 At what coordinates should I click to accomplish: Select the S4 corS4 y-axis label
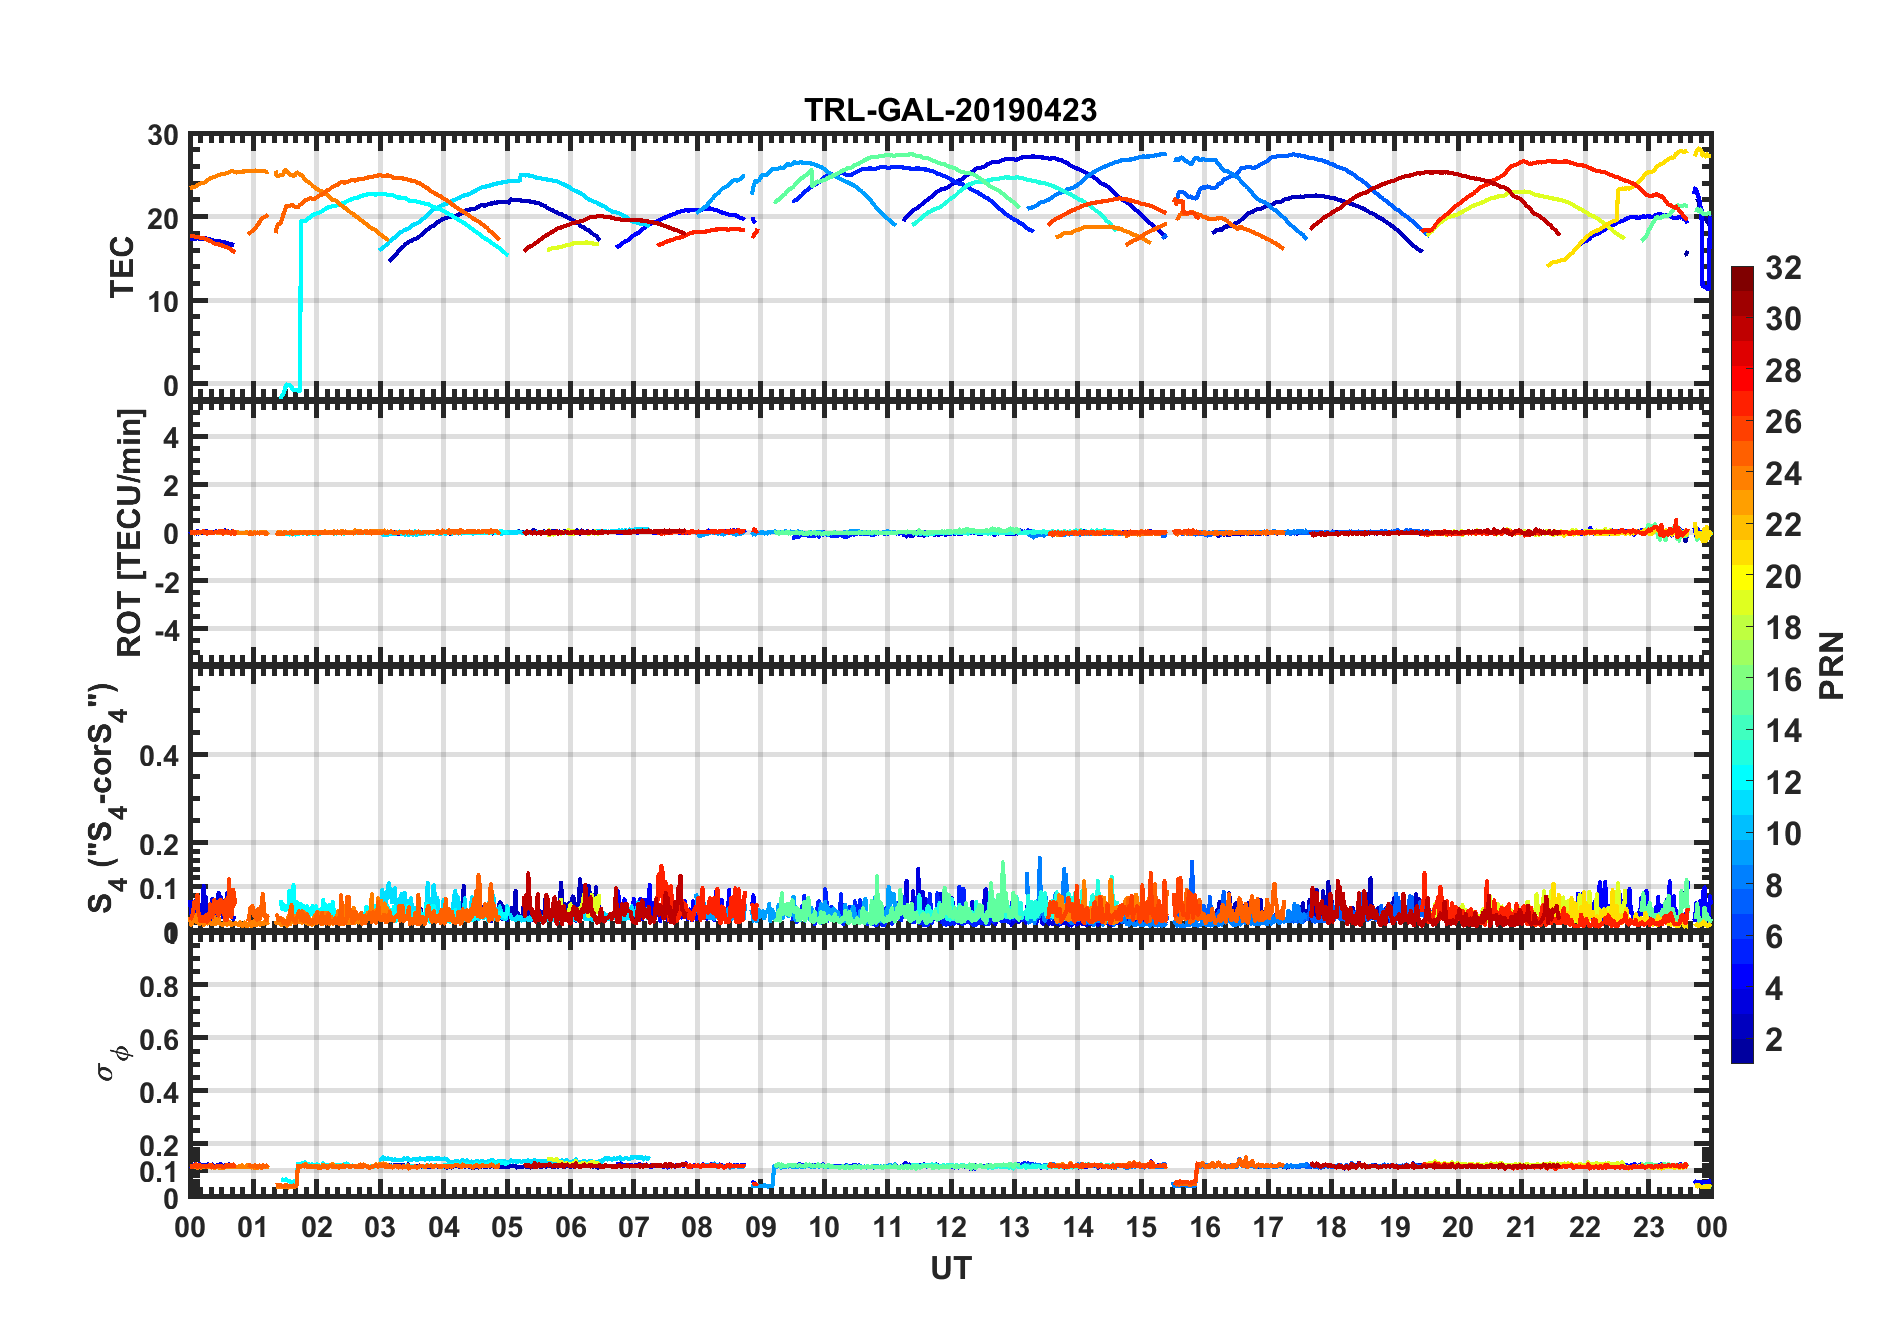107,798
